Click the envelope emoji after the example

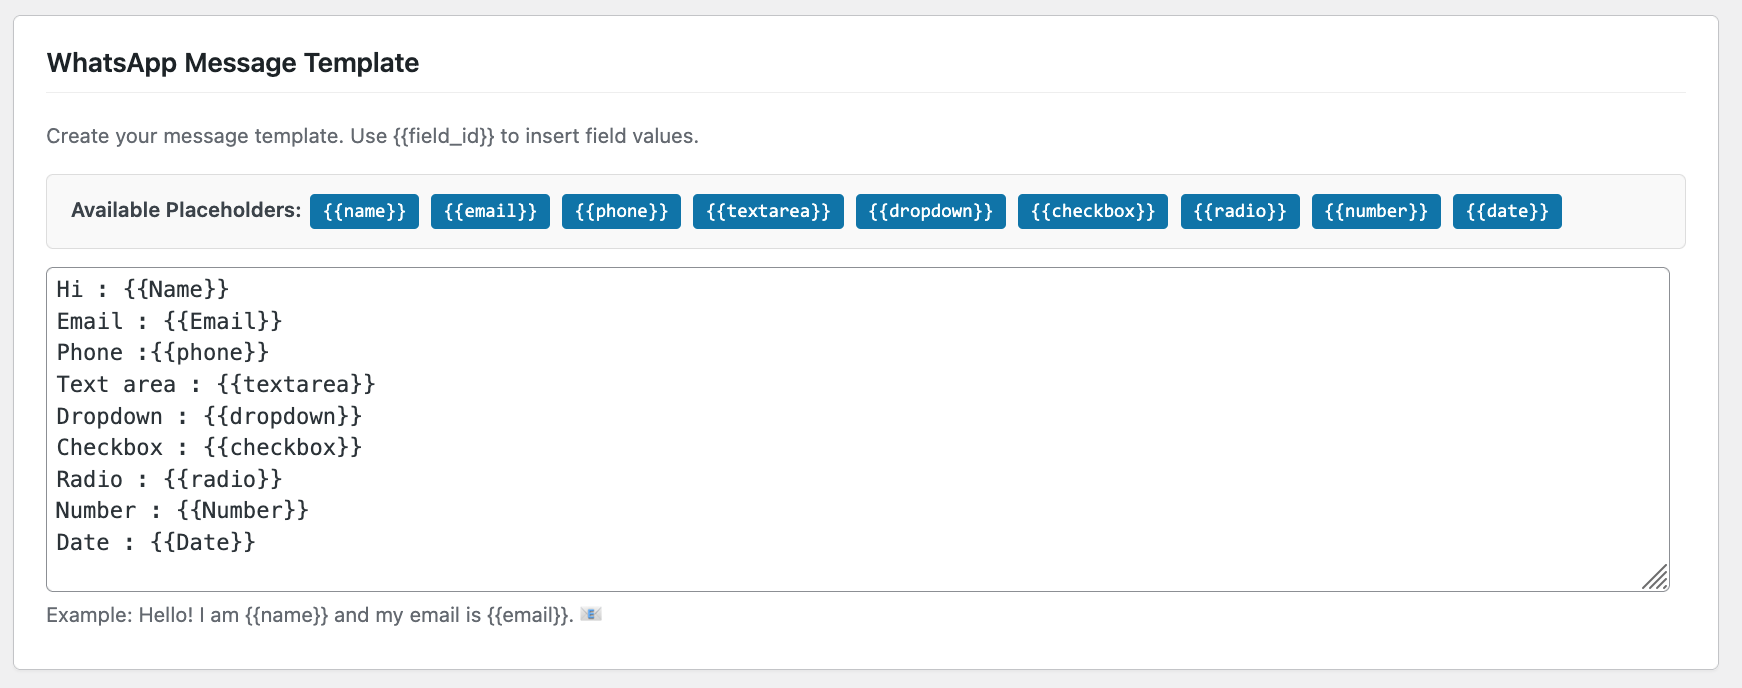(591, 614)
